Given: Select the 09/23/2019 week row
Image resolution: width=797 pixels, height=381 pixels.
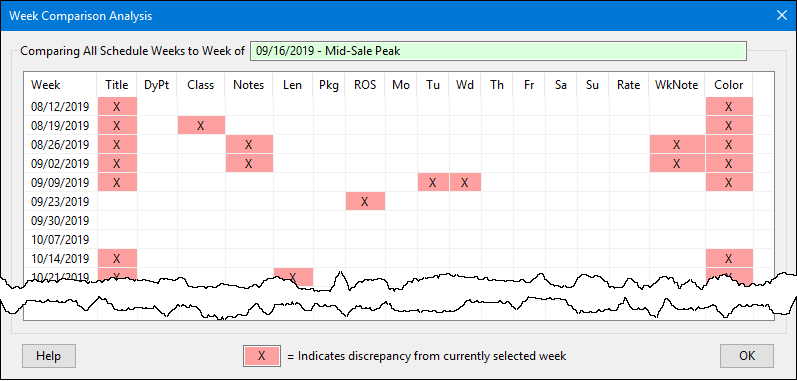Looking at the screenshot, I should tap(398, 202).
